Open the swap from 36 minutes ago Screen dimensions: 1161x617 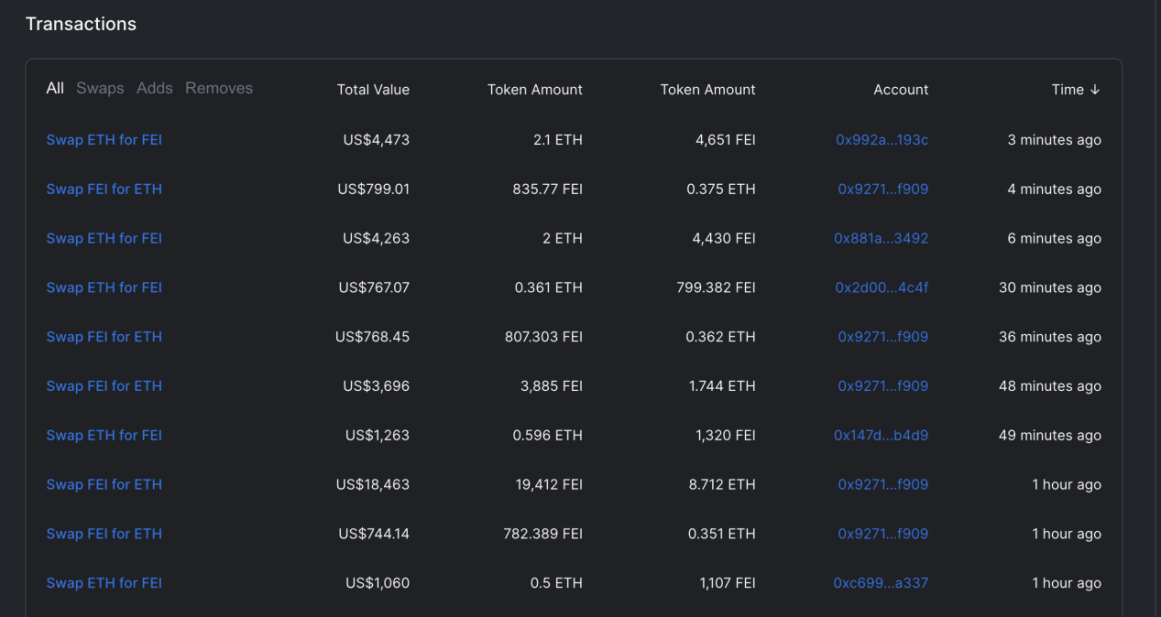104,337
